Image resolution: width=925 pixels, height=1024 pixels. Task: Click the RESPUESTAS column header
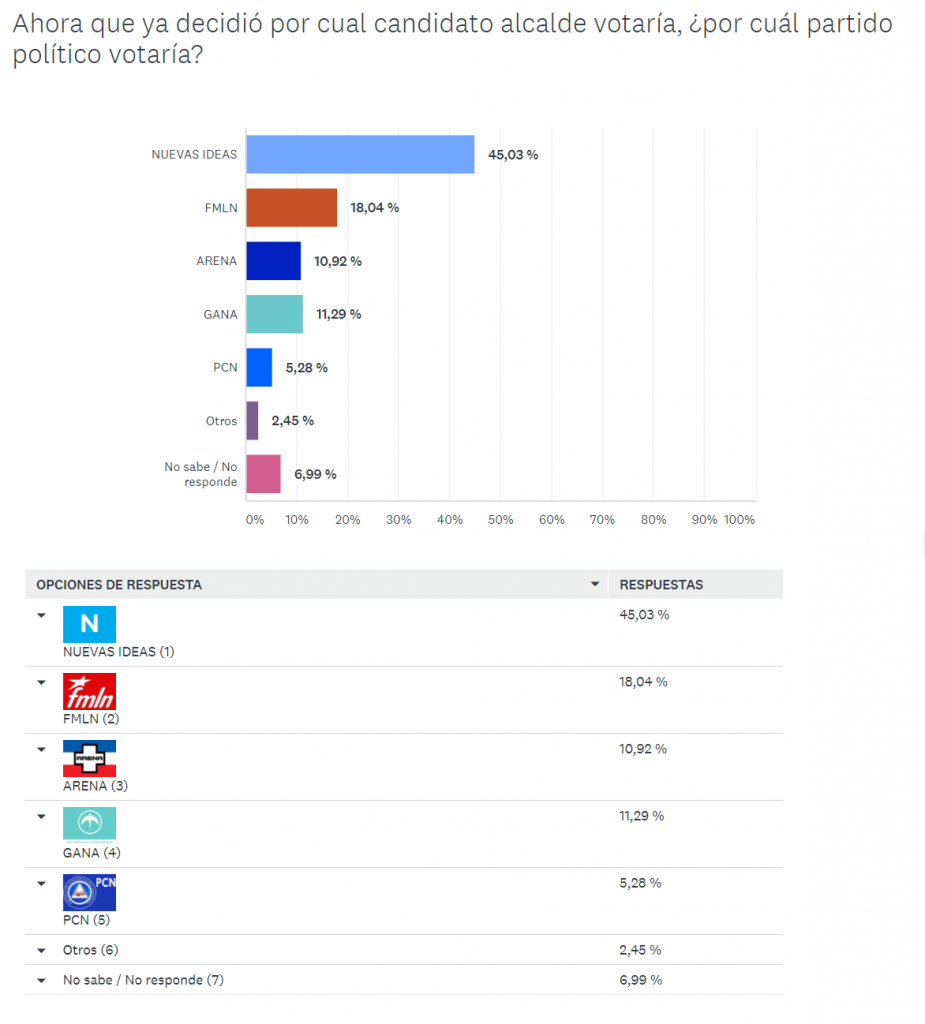[661, 584]
